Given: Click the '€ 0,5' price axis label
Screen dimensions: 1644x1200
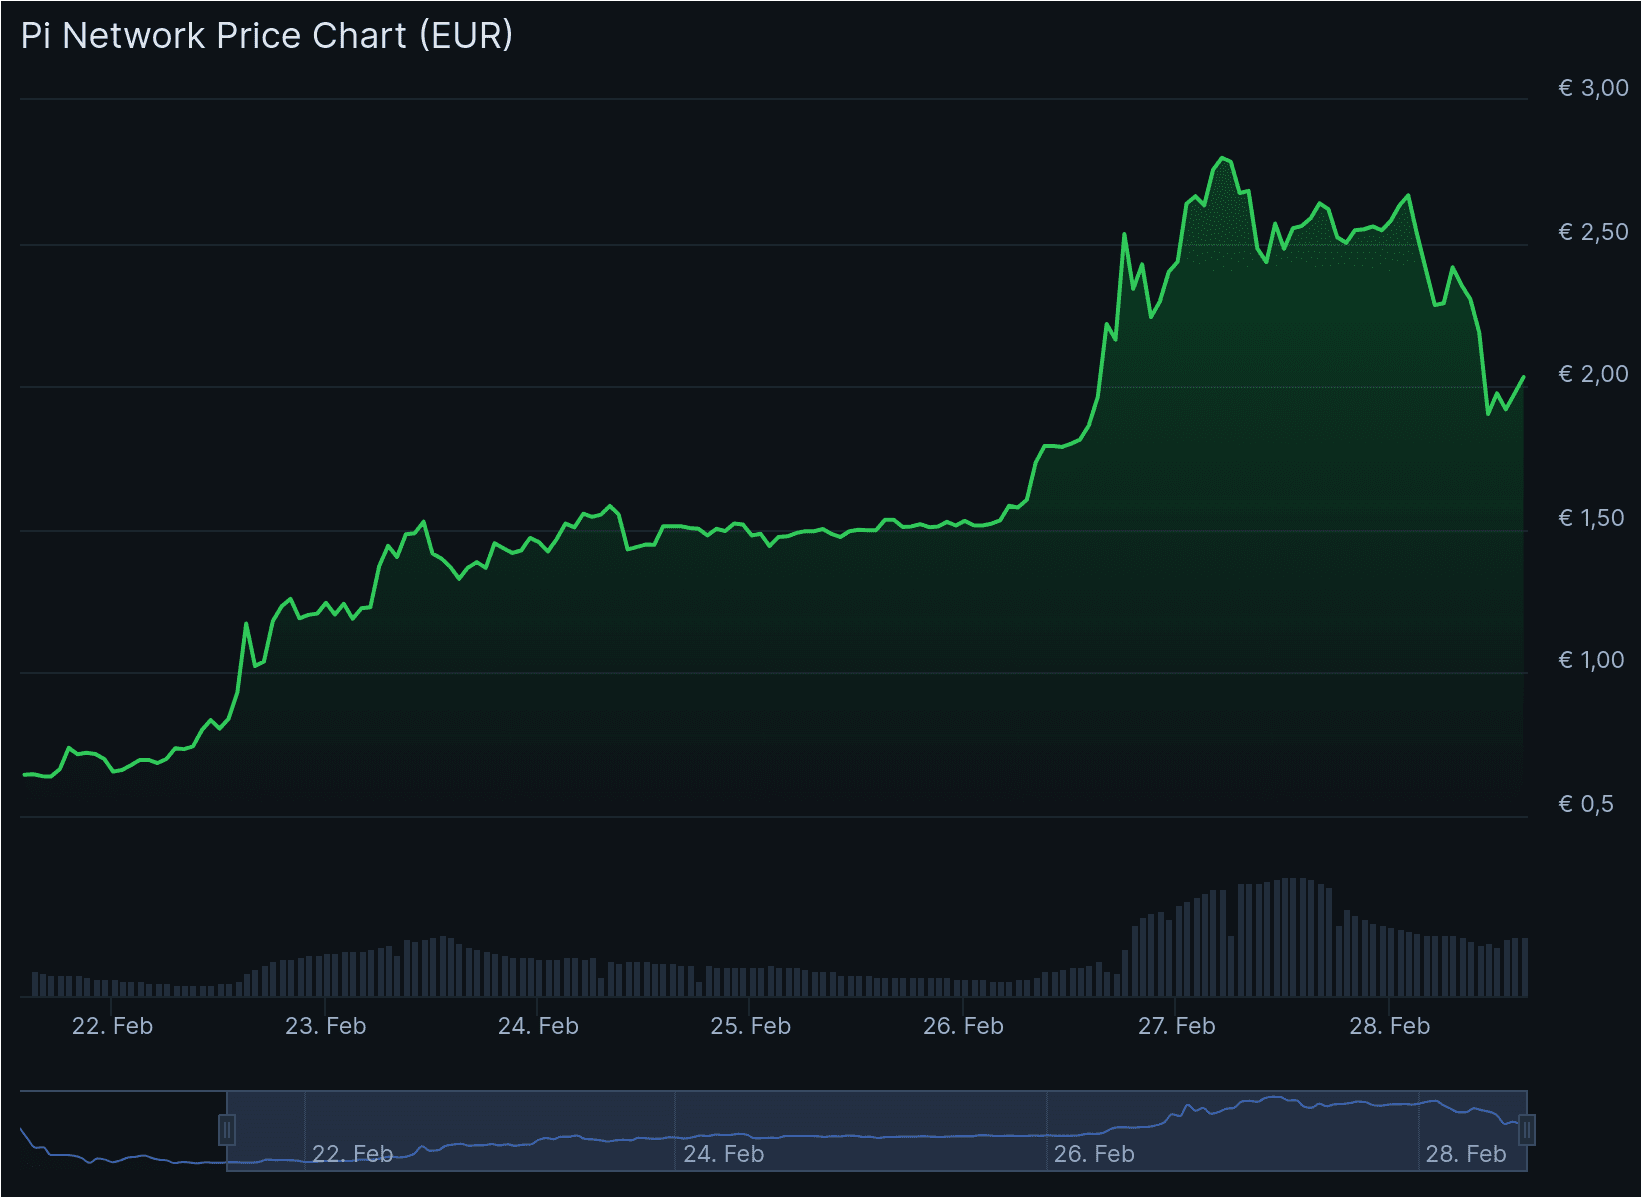Looking at the screenshot, I should (x=1586, y=805).
